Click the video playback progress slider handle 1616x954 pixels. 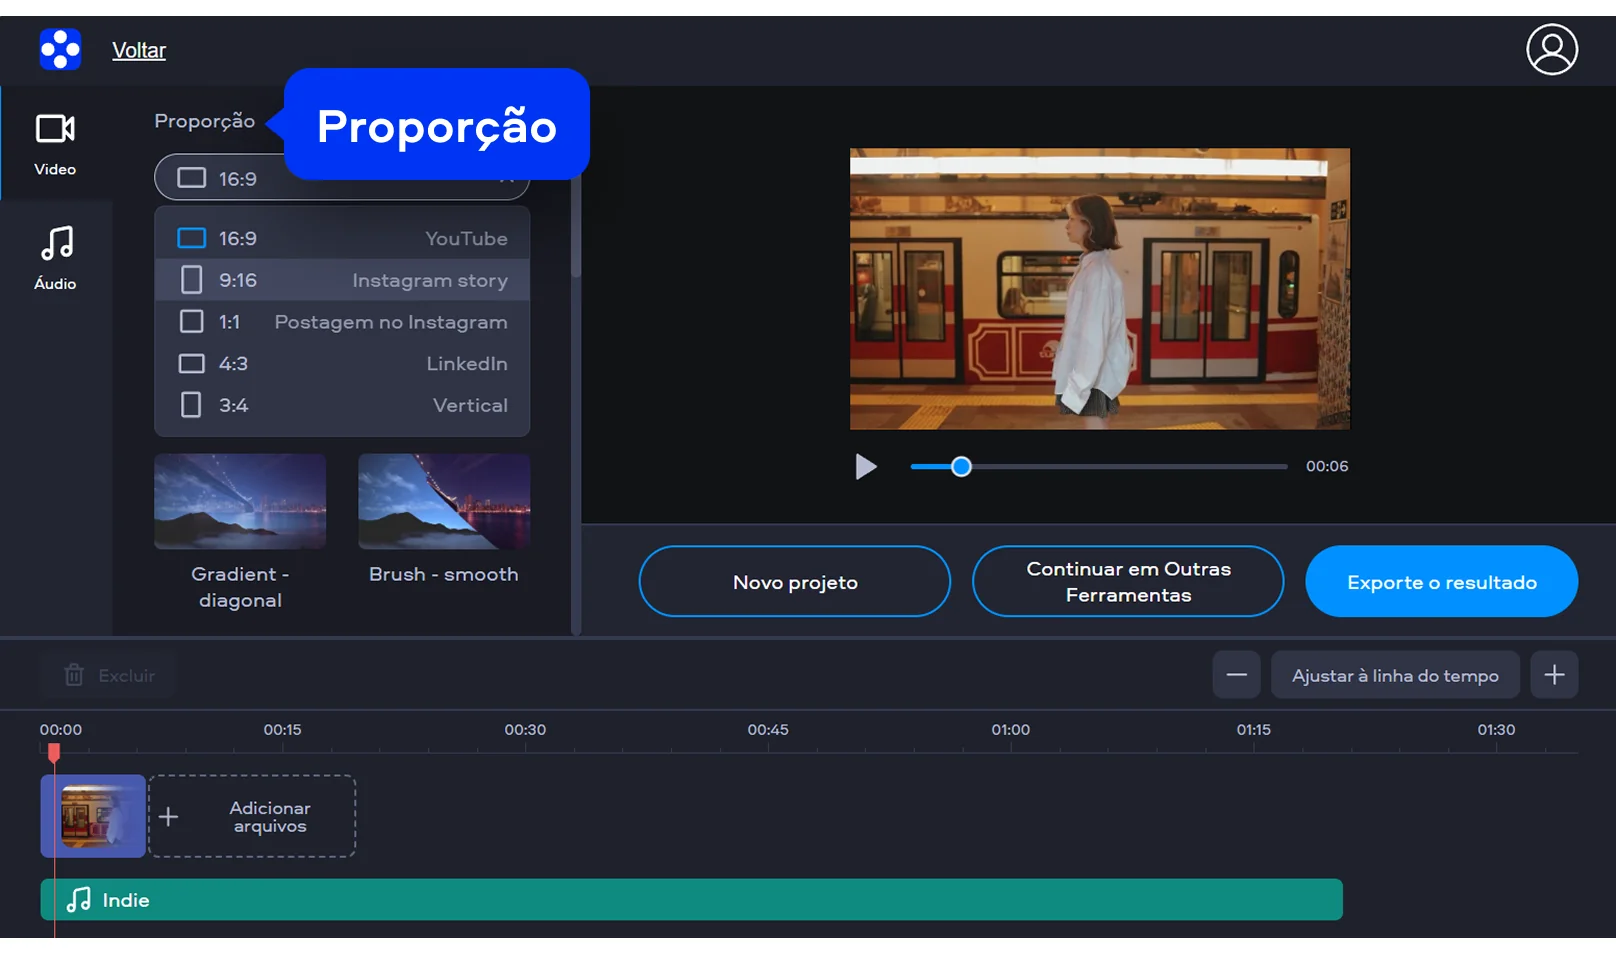(961, 467)
